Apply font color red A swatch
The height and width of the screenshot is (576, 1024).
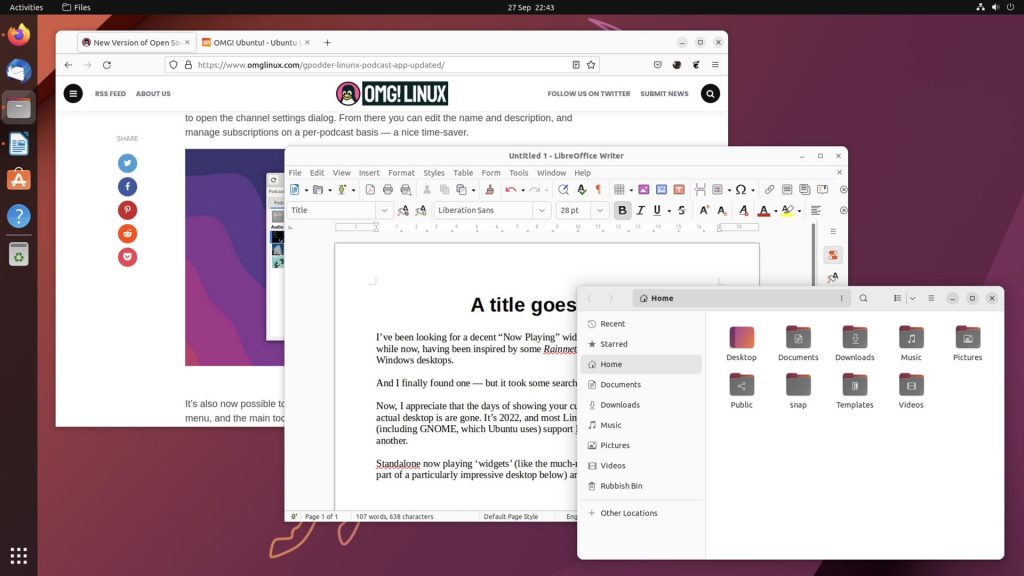click(763, 210)
